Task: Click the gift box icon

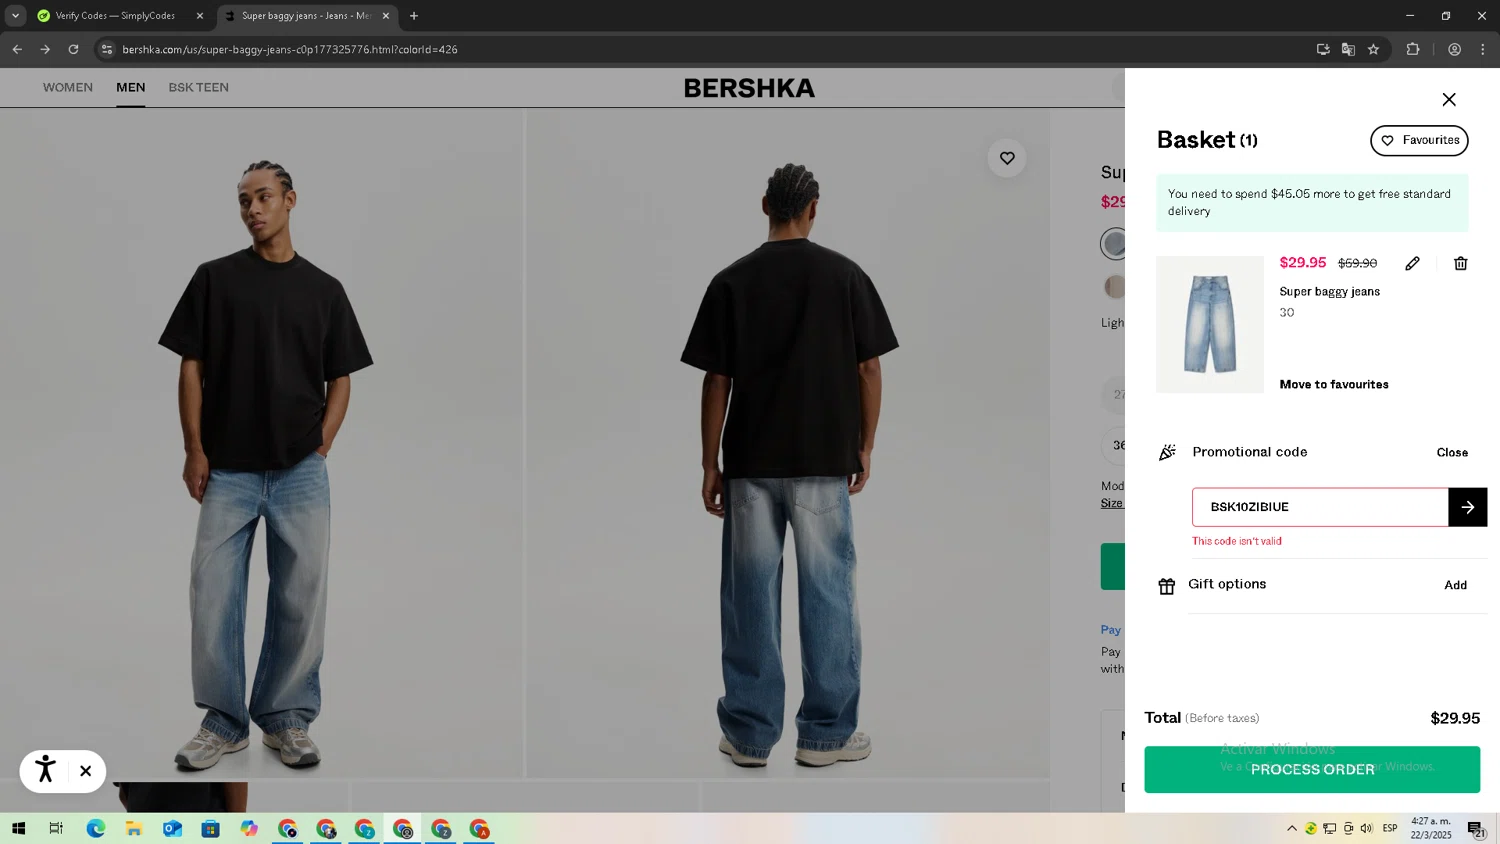Action: coord(1166,586)
